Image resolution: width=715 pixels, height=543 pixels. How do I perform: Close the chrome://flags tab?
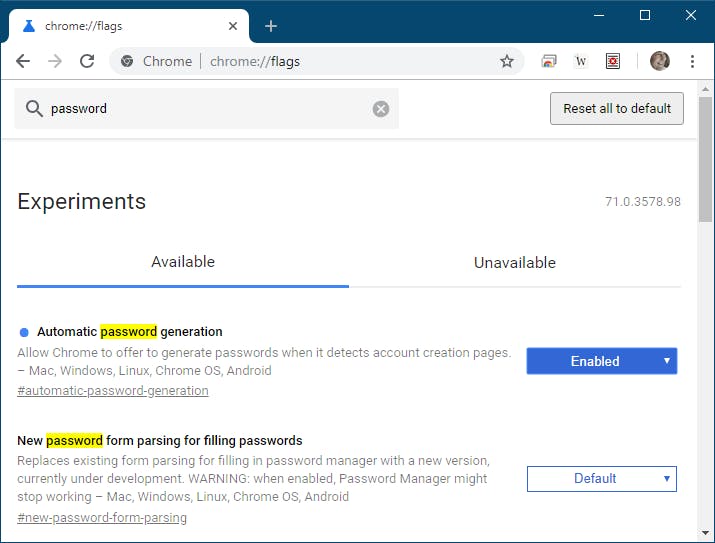coord(234,26)
